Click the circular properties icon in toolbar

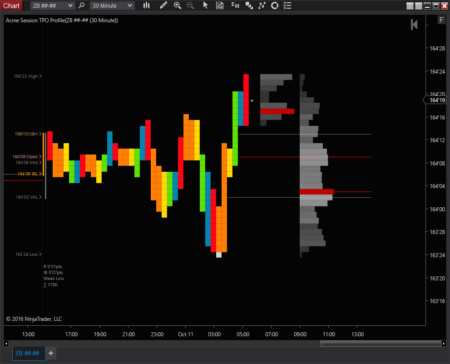275,5
